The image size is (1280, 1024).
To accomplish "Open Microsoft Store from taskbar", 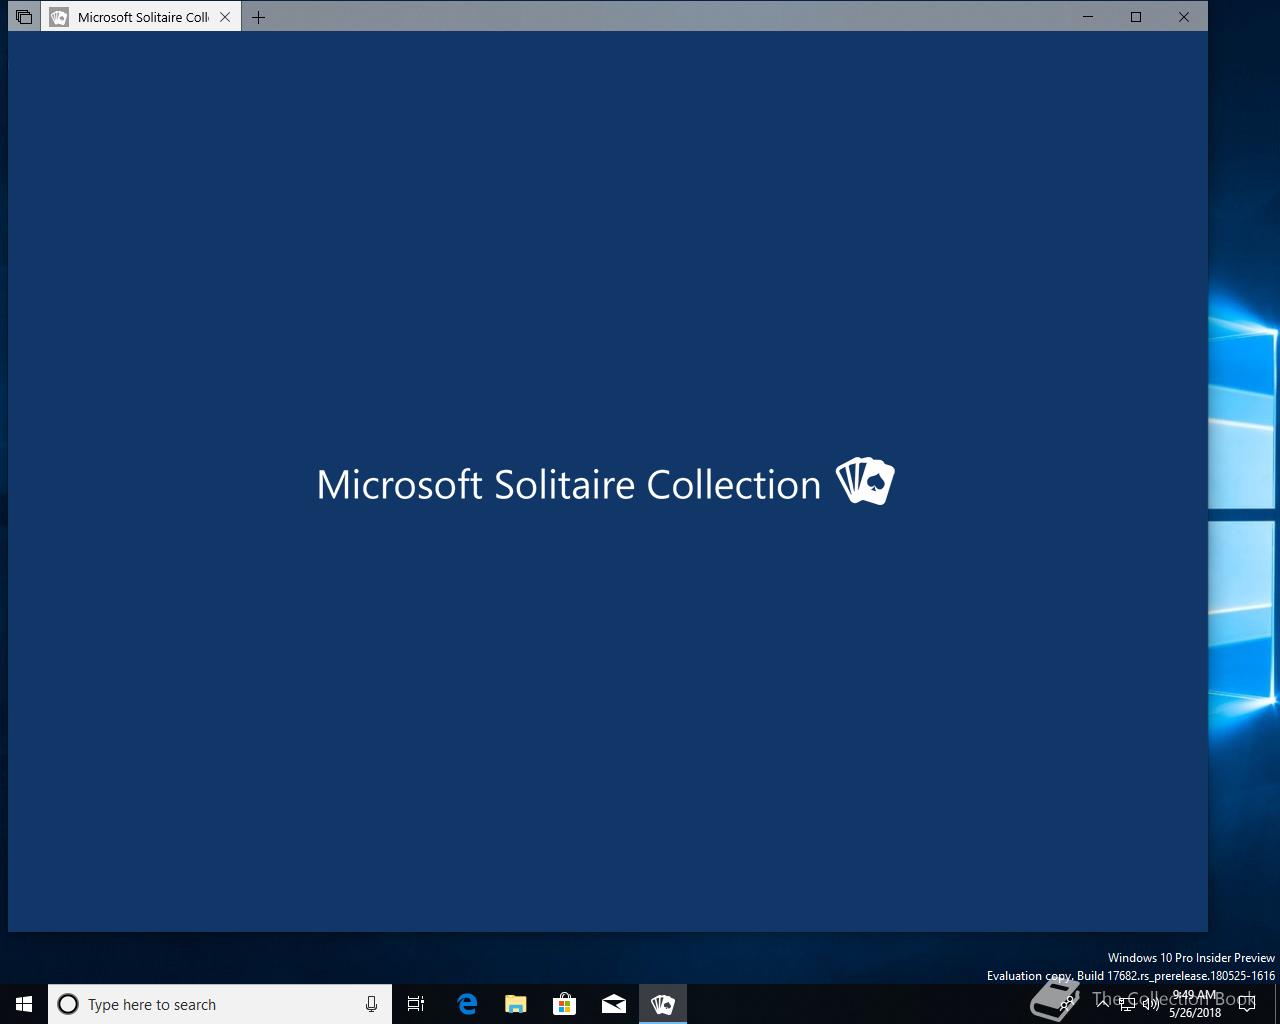I will (x=565, y=1004).
